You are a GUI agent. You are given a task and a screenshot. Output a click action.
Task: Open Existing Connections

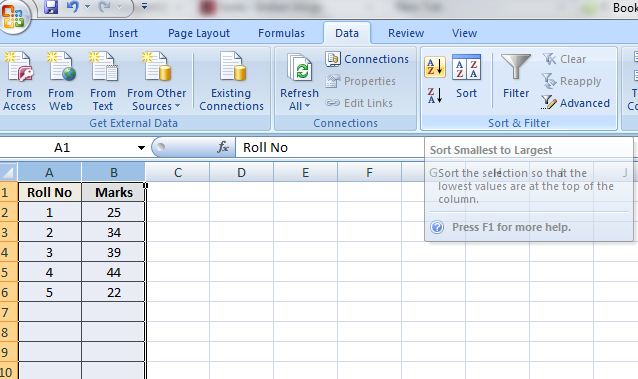[232, 81]
